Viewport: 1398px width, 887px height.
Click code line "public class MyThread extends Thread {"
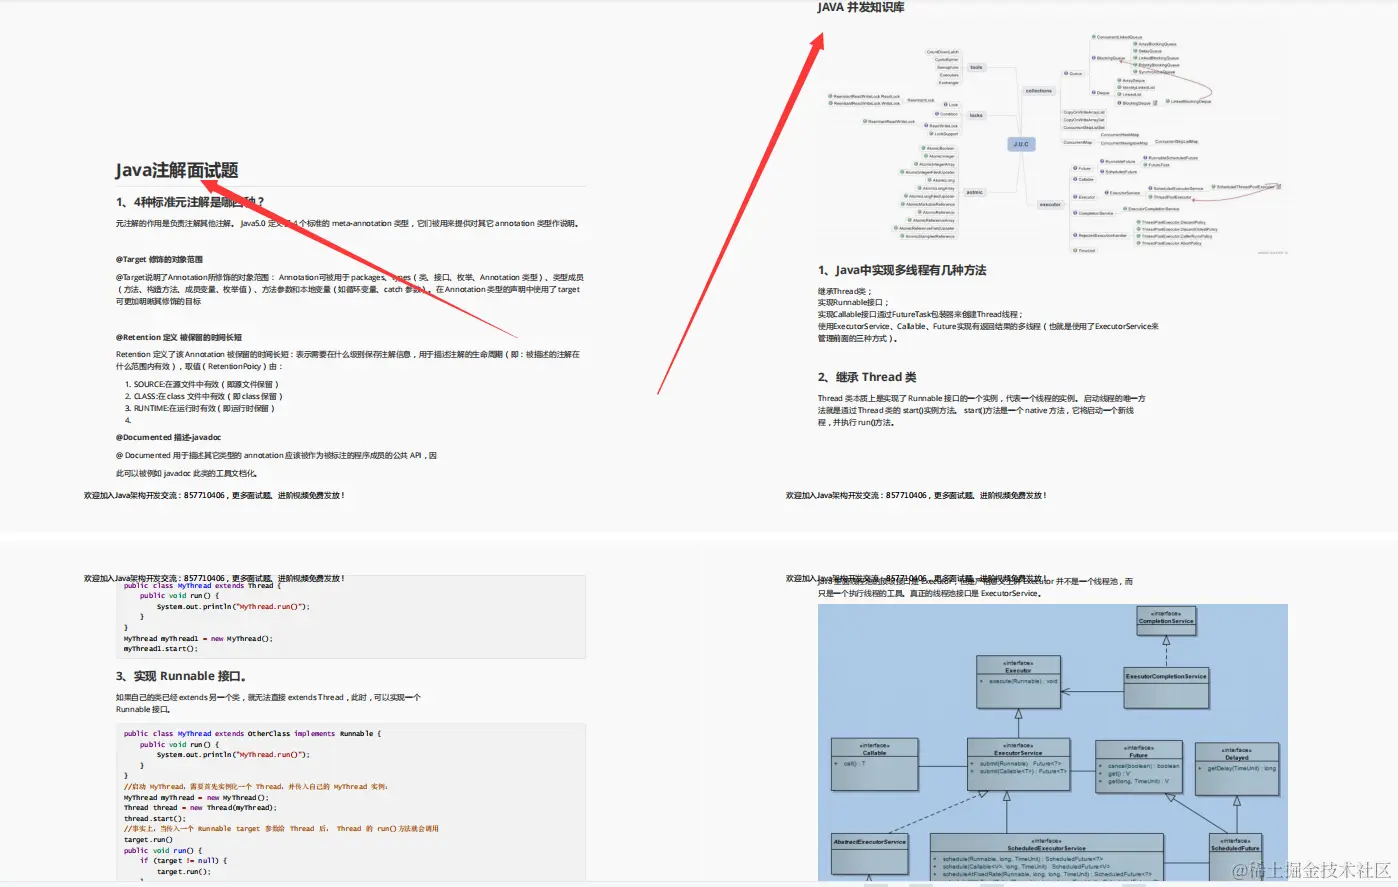(202, 586)
